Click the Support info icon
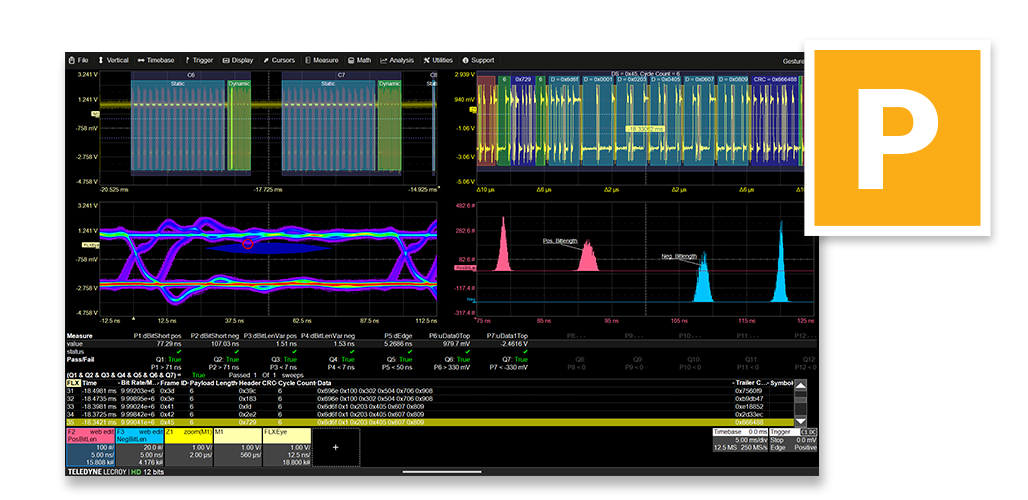Viewport: 1028px width, 500px height. click(x=465, y=60)
